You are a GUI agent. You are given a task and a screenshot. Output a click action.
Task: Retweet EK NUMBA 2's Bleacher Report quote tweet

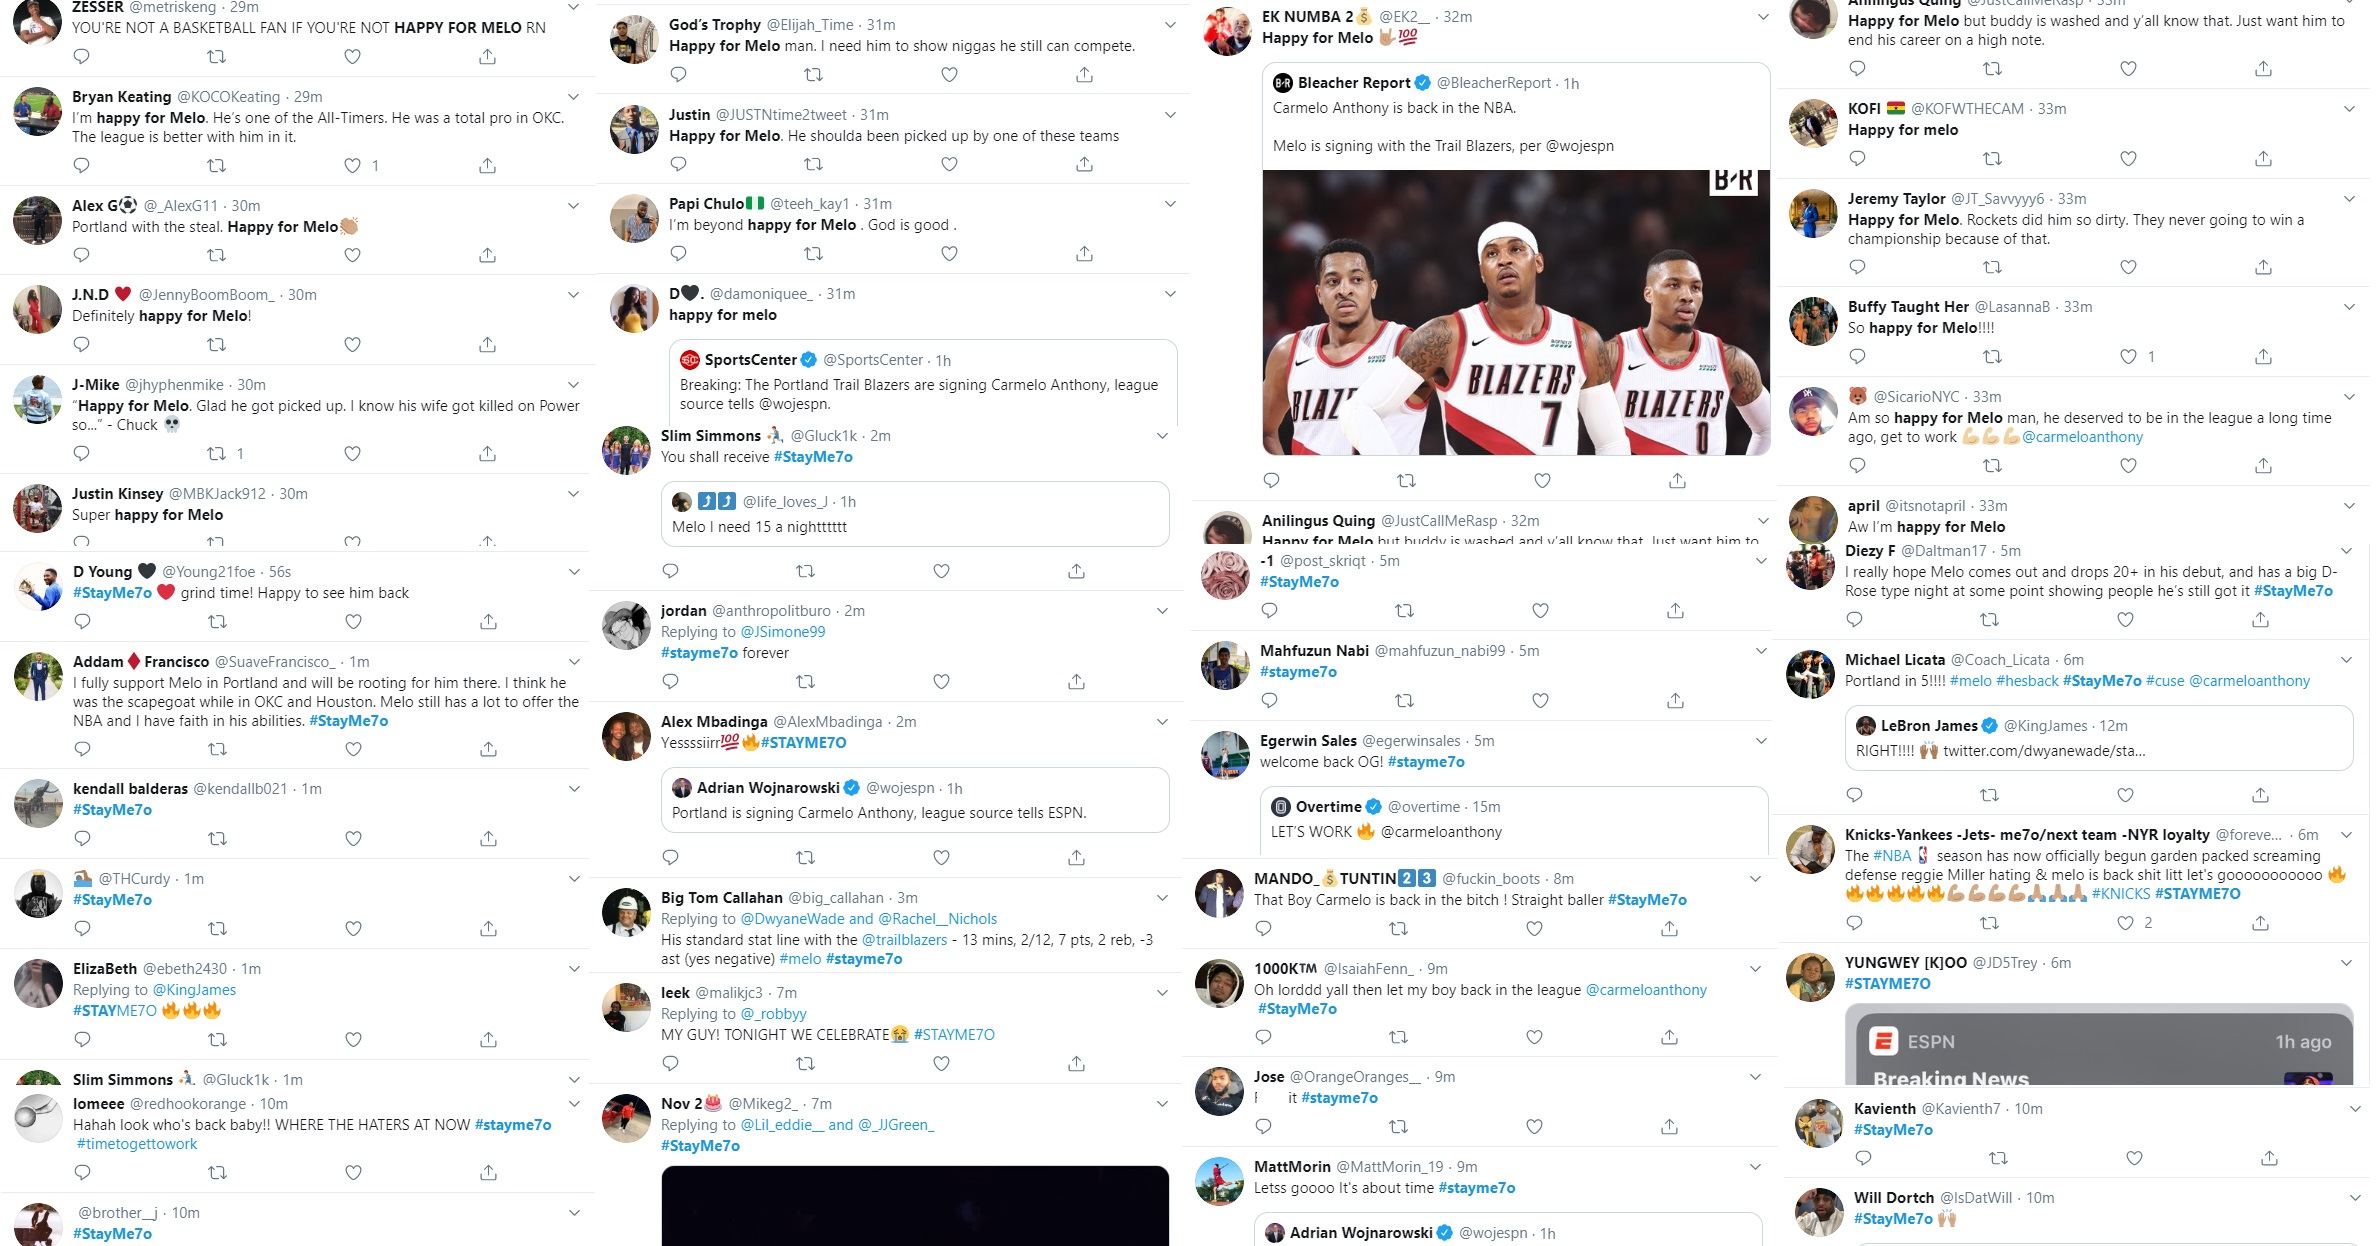(1406, 481)
